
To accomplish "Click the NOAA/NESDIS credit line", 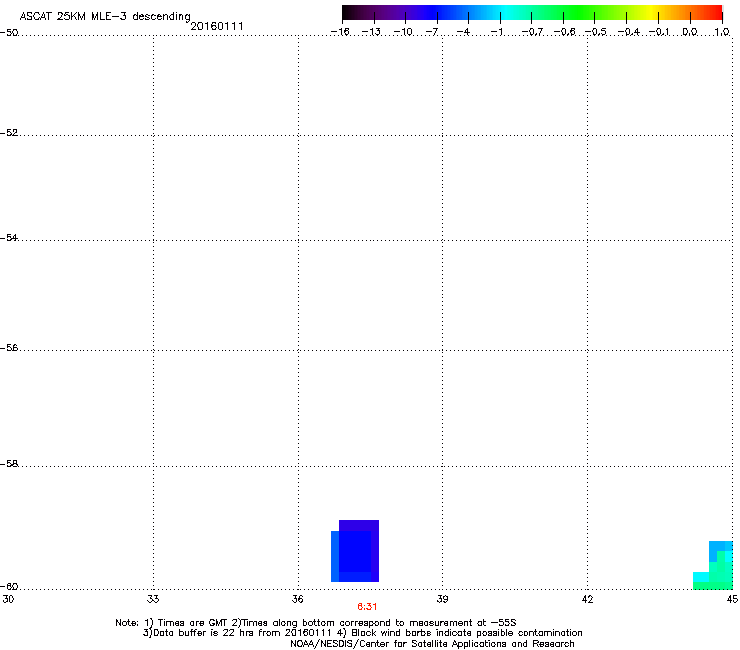I will [432, 644].
